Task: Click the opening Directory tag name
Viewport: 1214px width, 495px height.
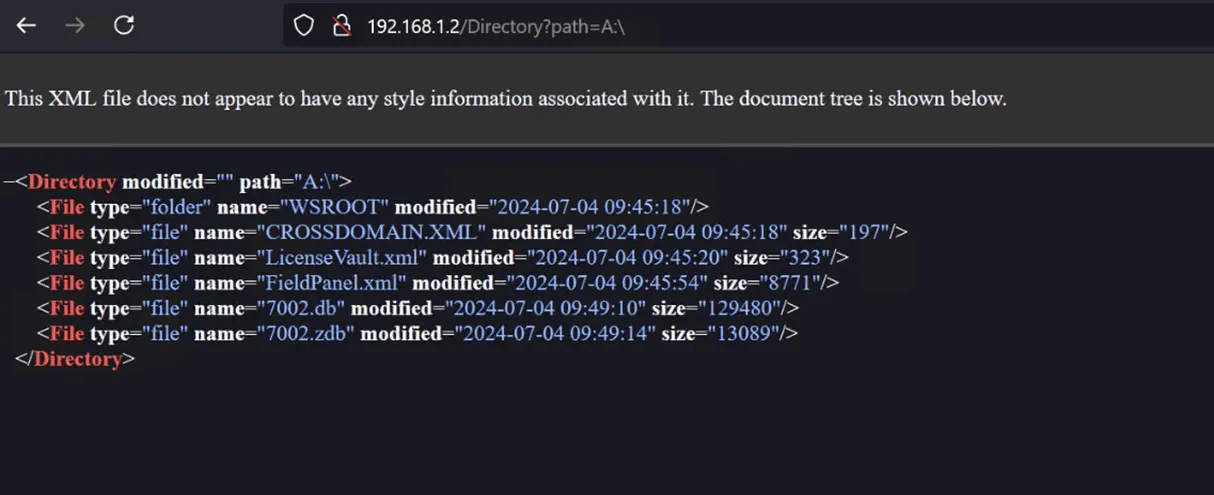Action: click(x=72, y=182)
